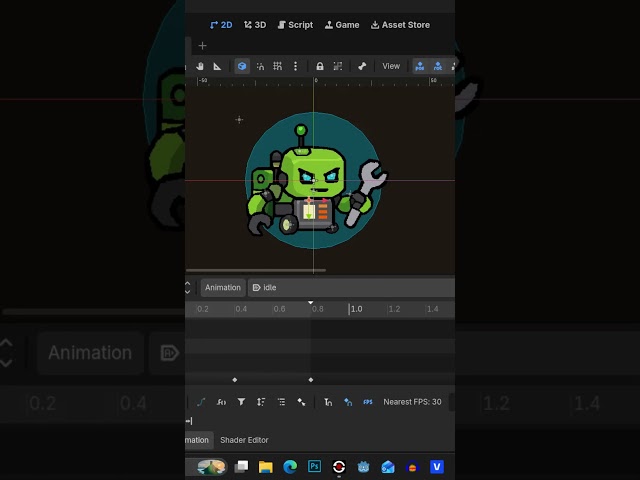Click the 1.2 mark on timeline ruler

(394, 309)
